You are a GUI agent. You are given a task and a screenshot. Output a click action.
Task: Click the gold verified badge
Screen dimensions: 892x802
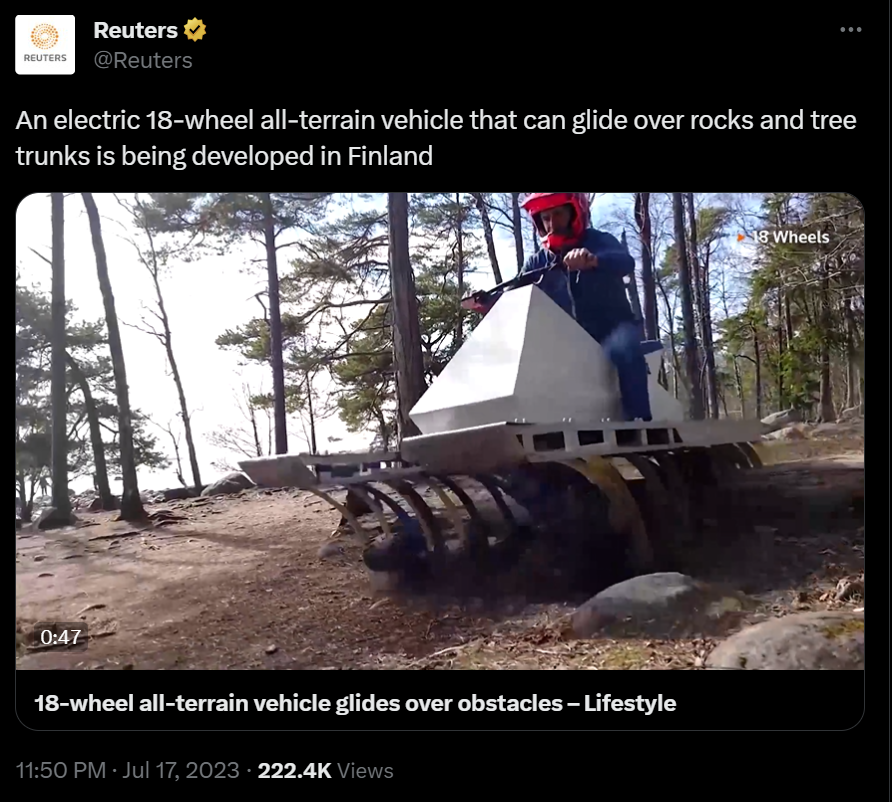[195, 30]
